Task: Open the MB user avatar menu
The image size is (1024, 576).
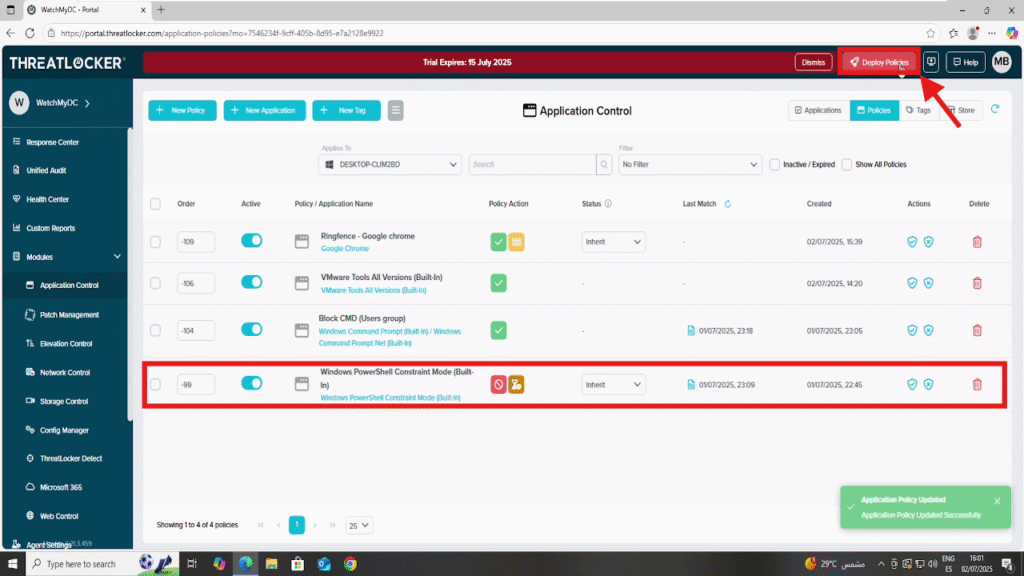Action: 1001,62
